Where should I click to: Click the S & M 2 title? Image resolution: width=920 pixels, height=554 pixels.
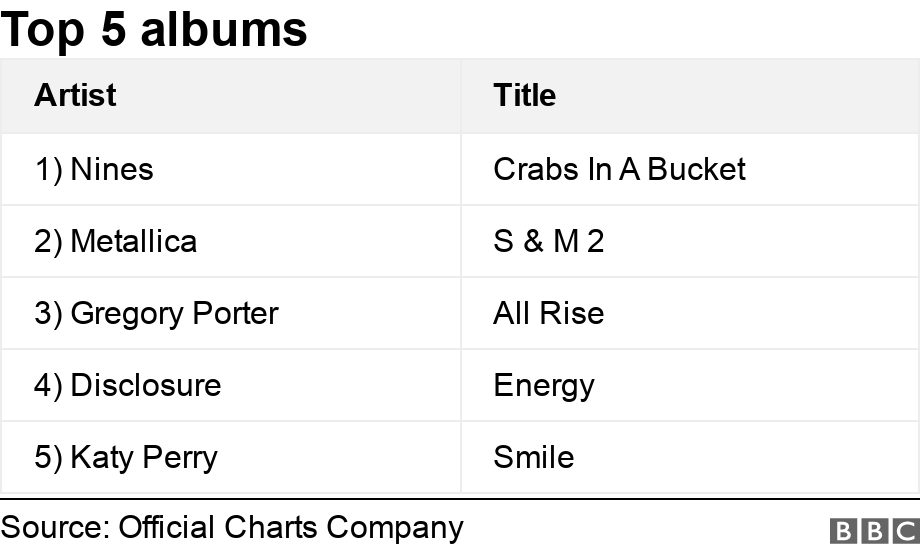coord(549,241)
